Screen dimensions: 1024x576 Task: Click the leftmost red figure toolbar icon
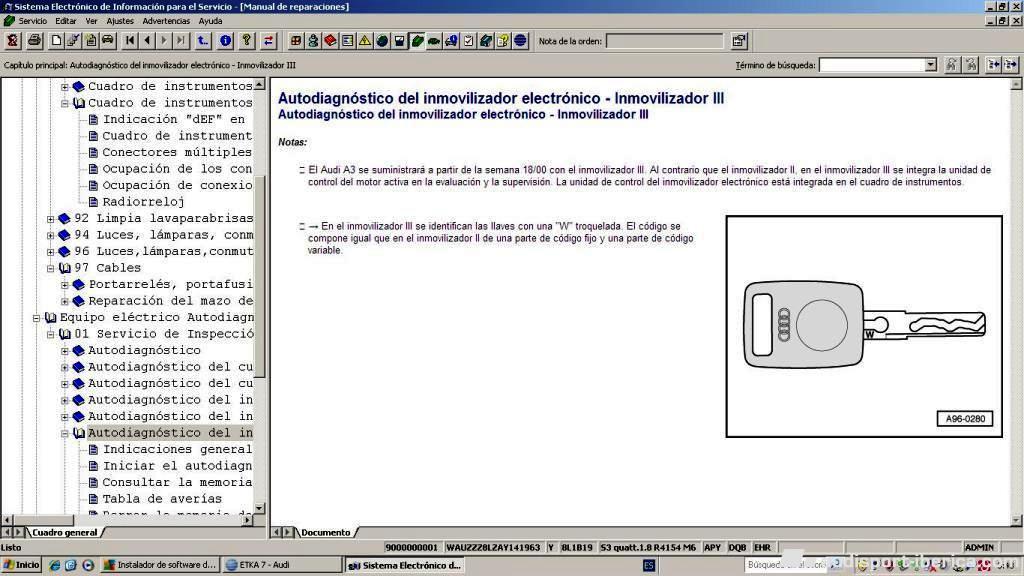point(12,41)
